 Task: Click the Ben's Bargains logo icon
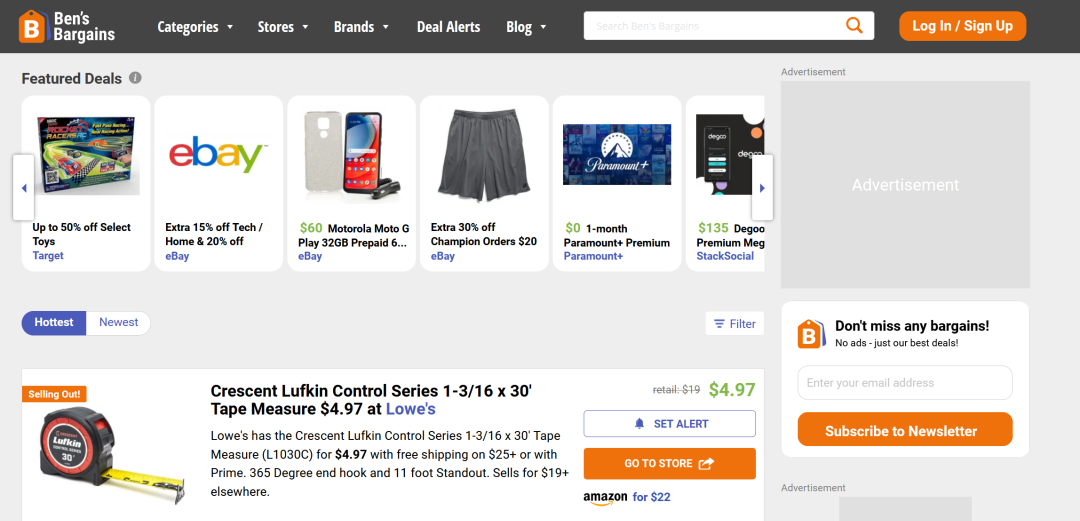click(x=33, y=27)
